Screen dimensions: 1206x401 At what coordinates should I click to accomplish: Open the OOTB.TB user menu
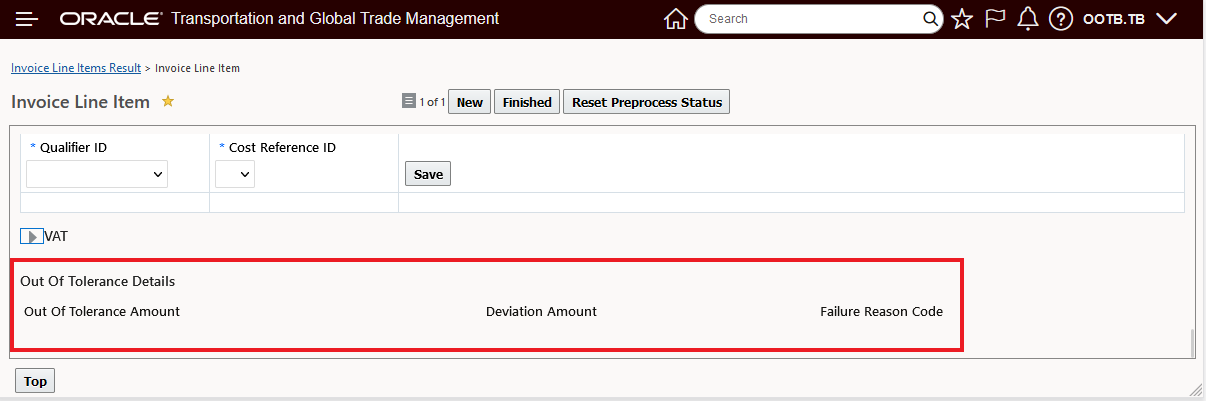coord(1130,19)
